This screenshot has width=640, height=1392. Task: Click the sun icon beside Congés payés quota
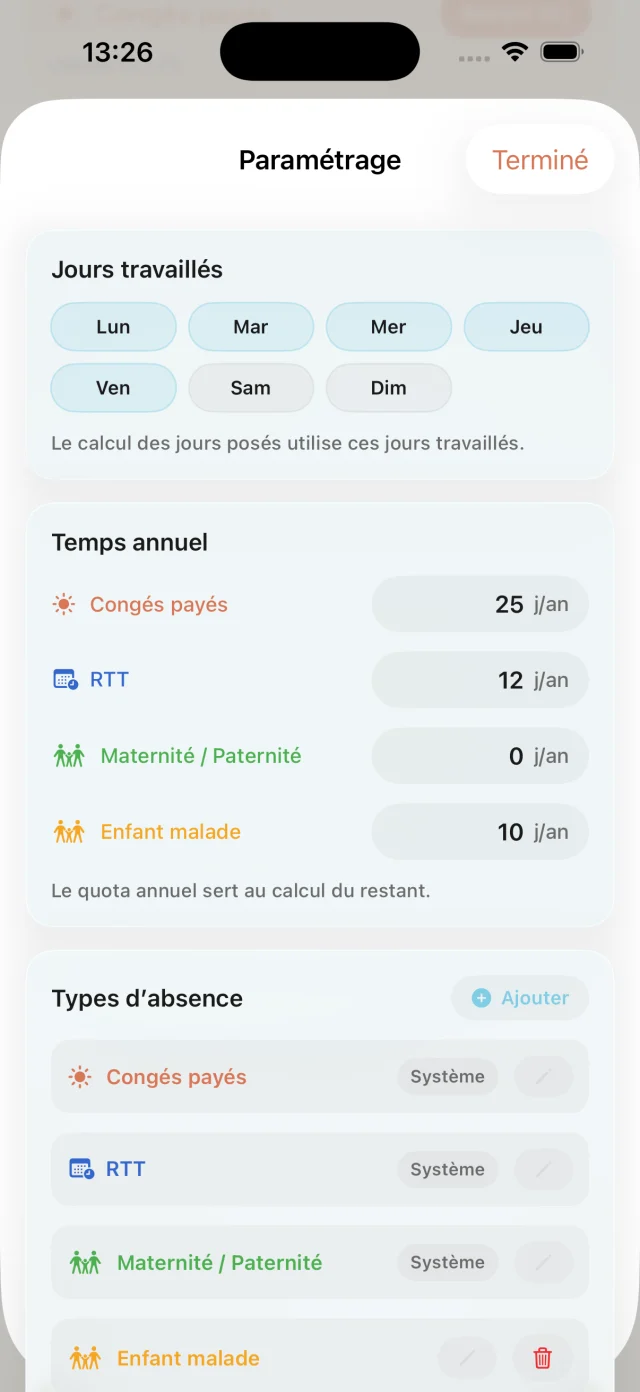[63, 604]
